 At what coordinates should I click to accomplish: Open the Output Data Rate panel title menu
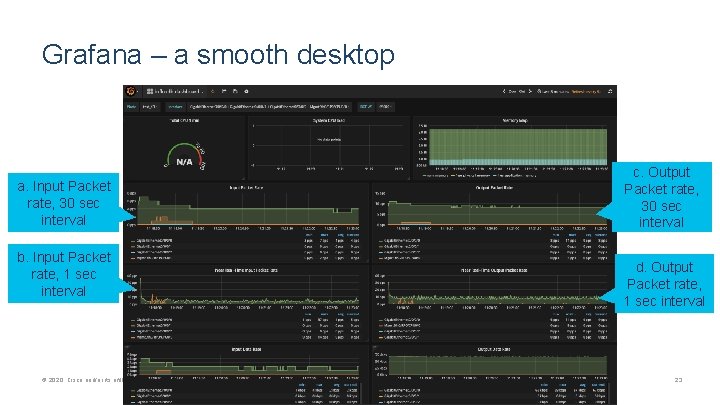[x=494, y=349]
